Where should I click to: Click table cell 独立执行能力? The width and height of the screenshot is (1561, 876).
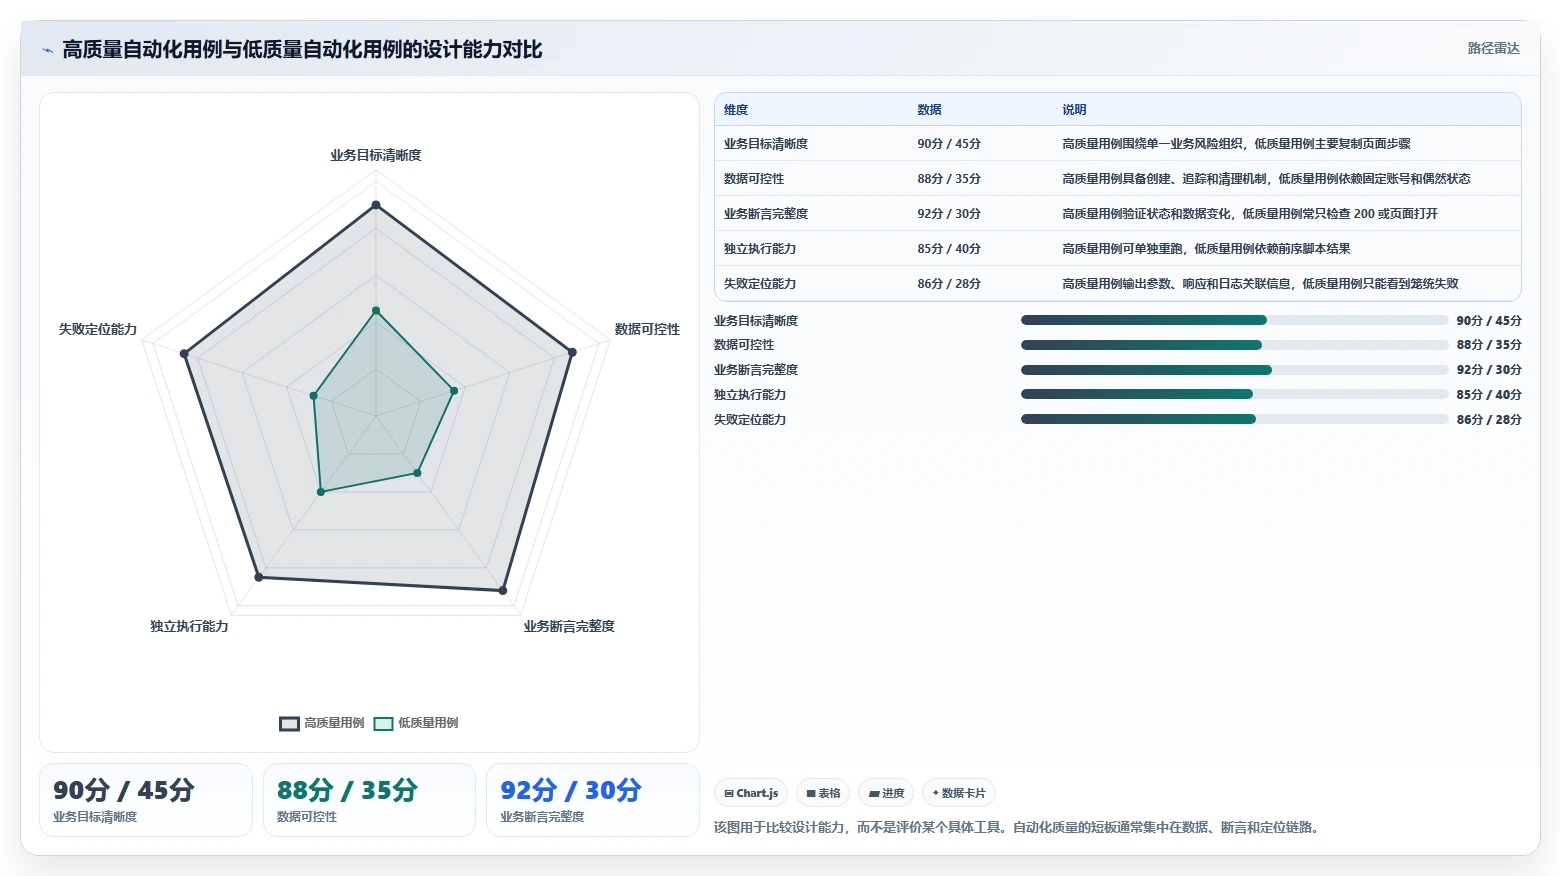tap(760, 249)
